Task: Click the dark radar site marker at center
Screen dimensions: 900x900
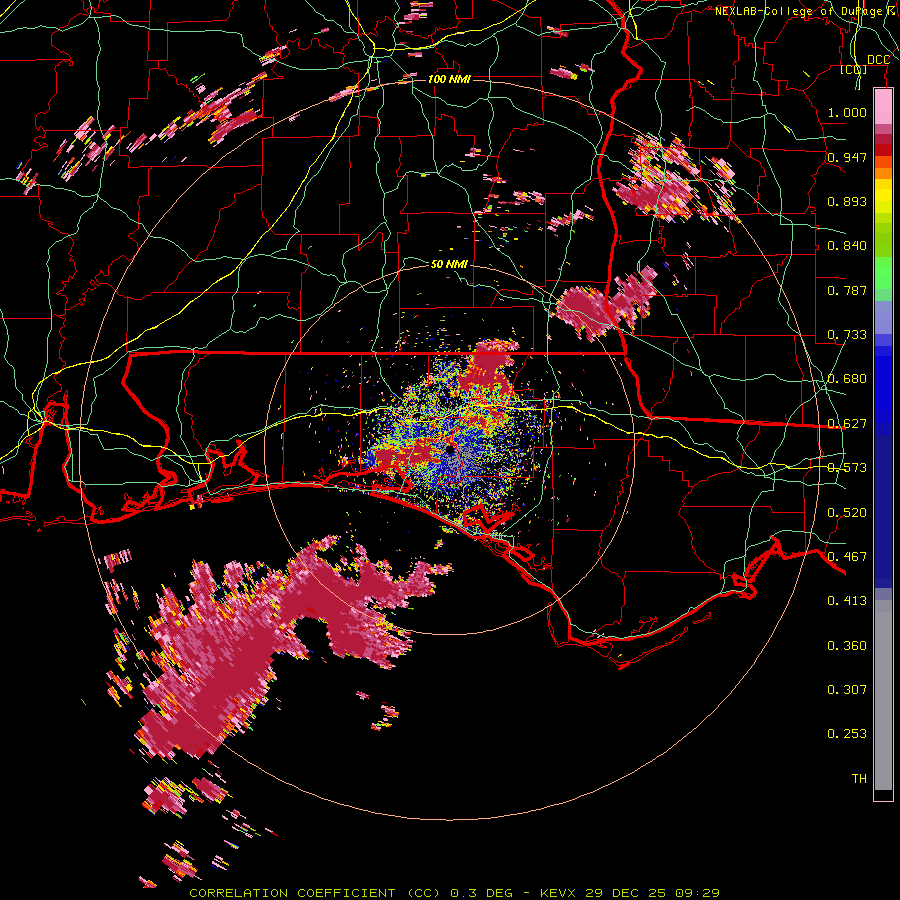Action: click(450, 450)
